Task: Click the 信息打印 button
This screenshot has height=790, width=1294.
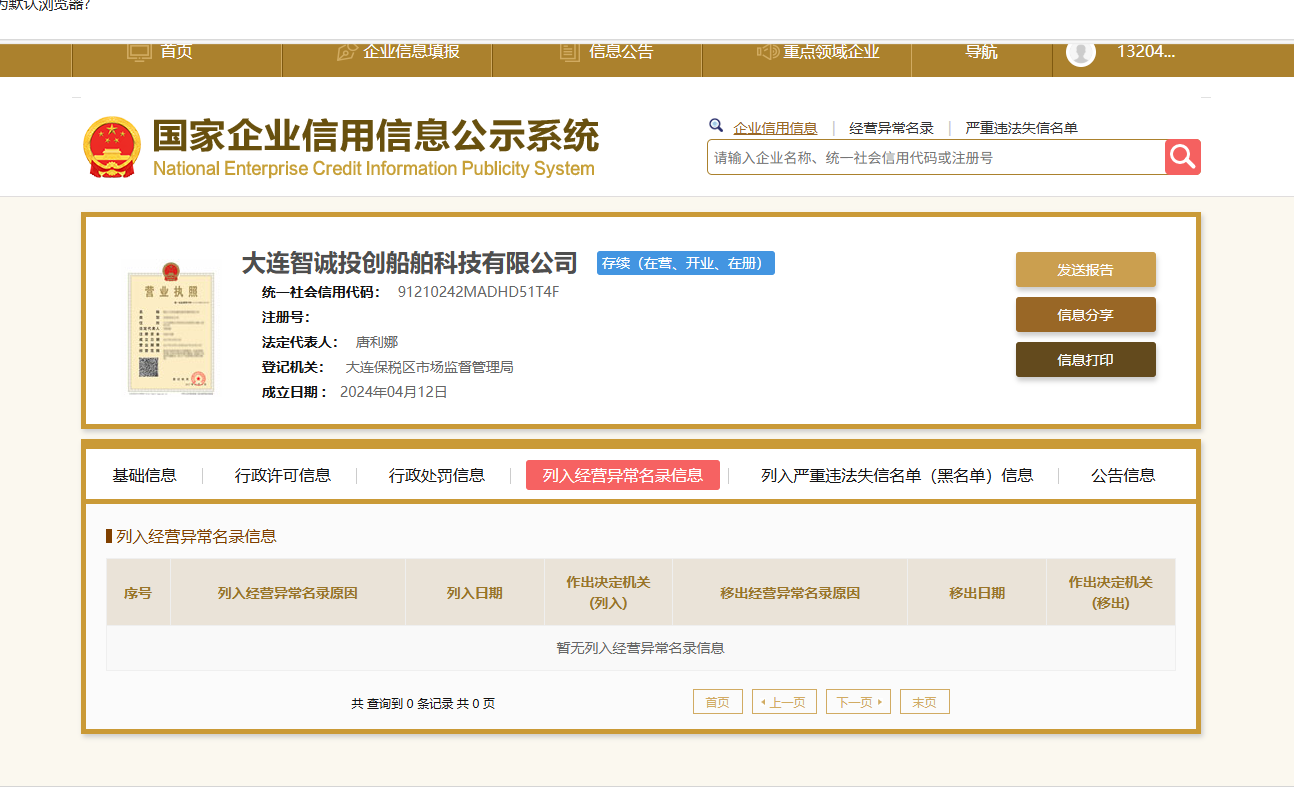Action: pos(1085,360)
